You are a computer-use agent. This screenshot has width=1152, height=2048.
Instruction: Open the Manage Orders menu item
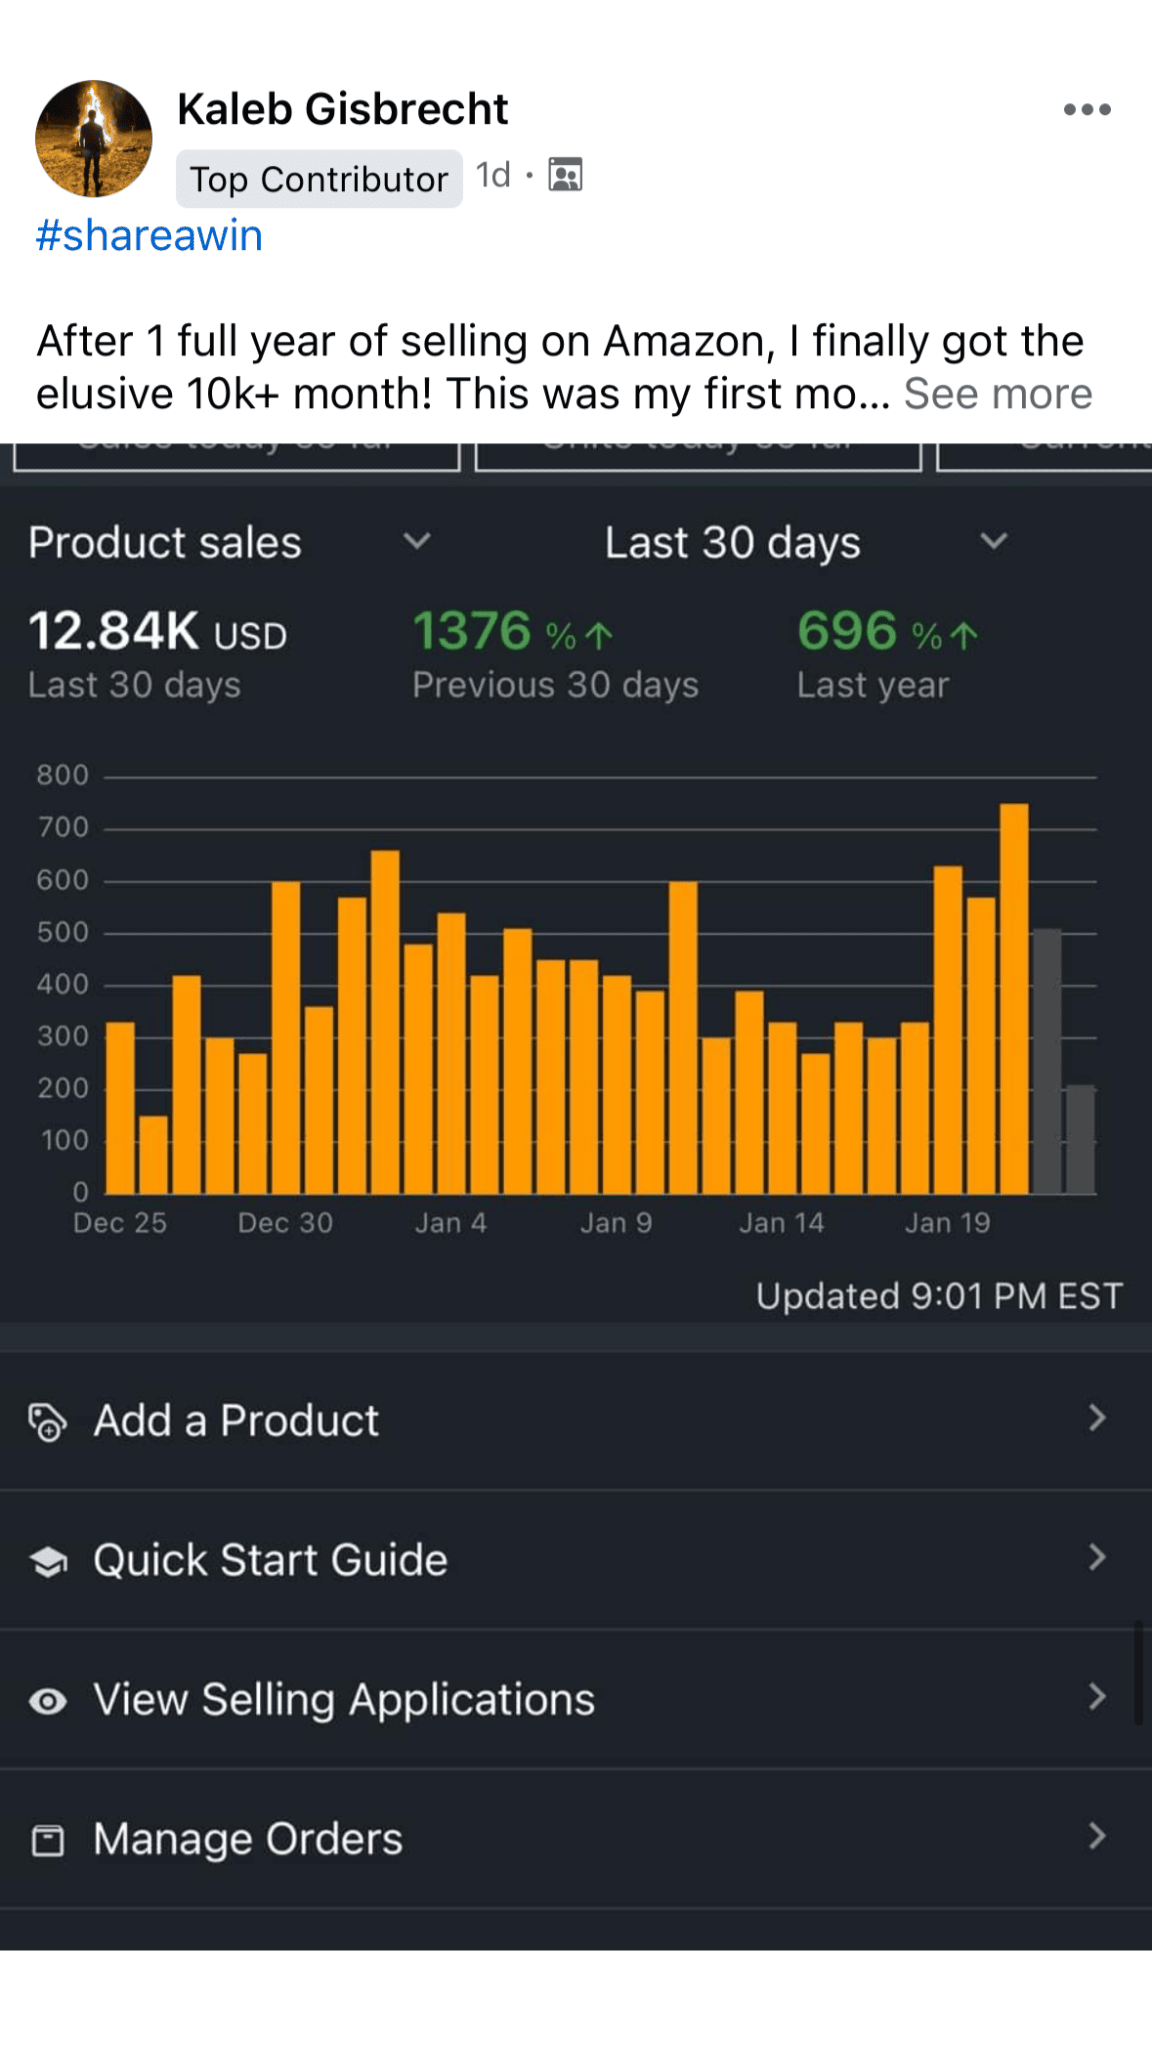pos(248,1839)
